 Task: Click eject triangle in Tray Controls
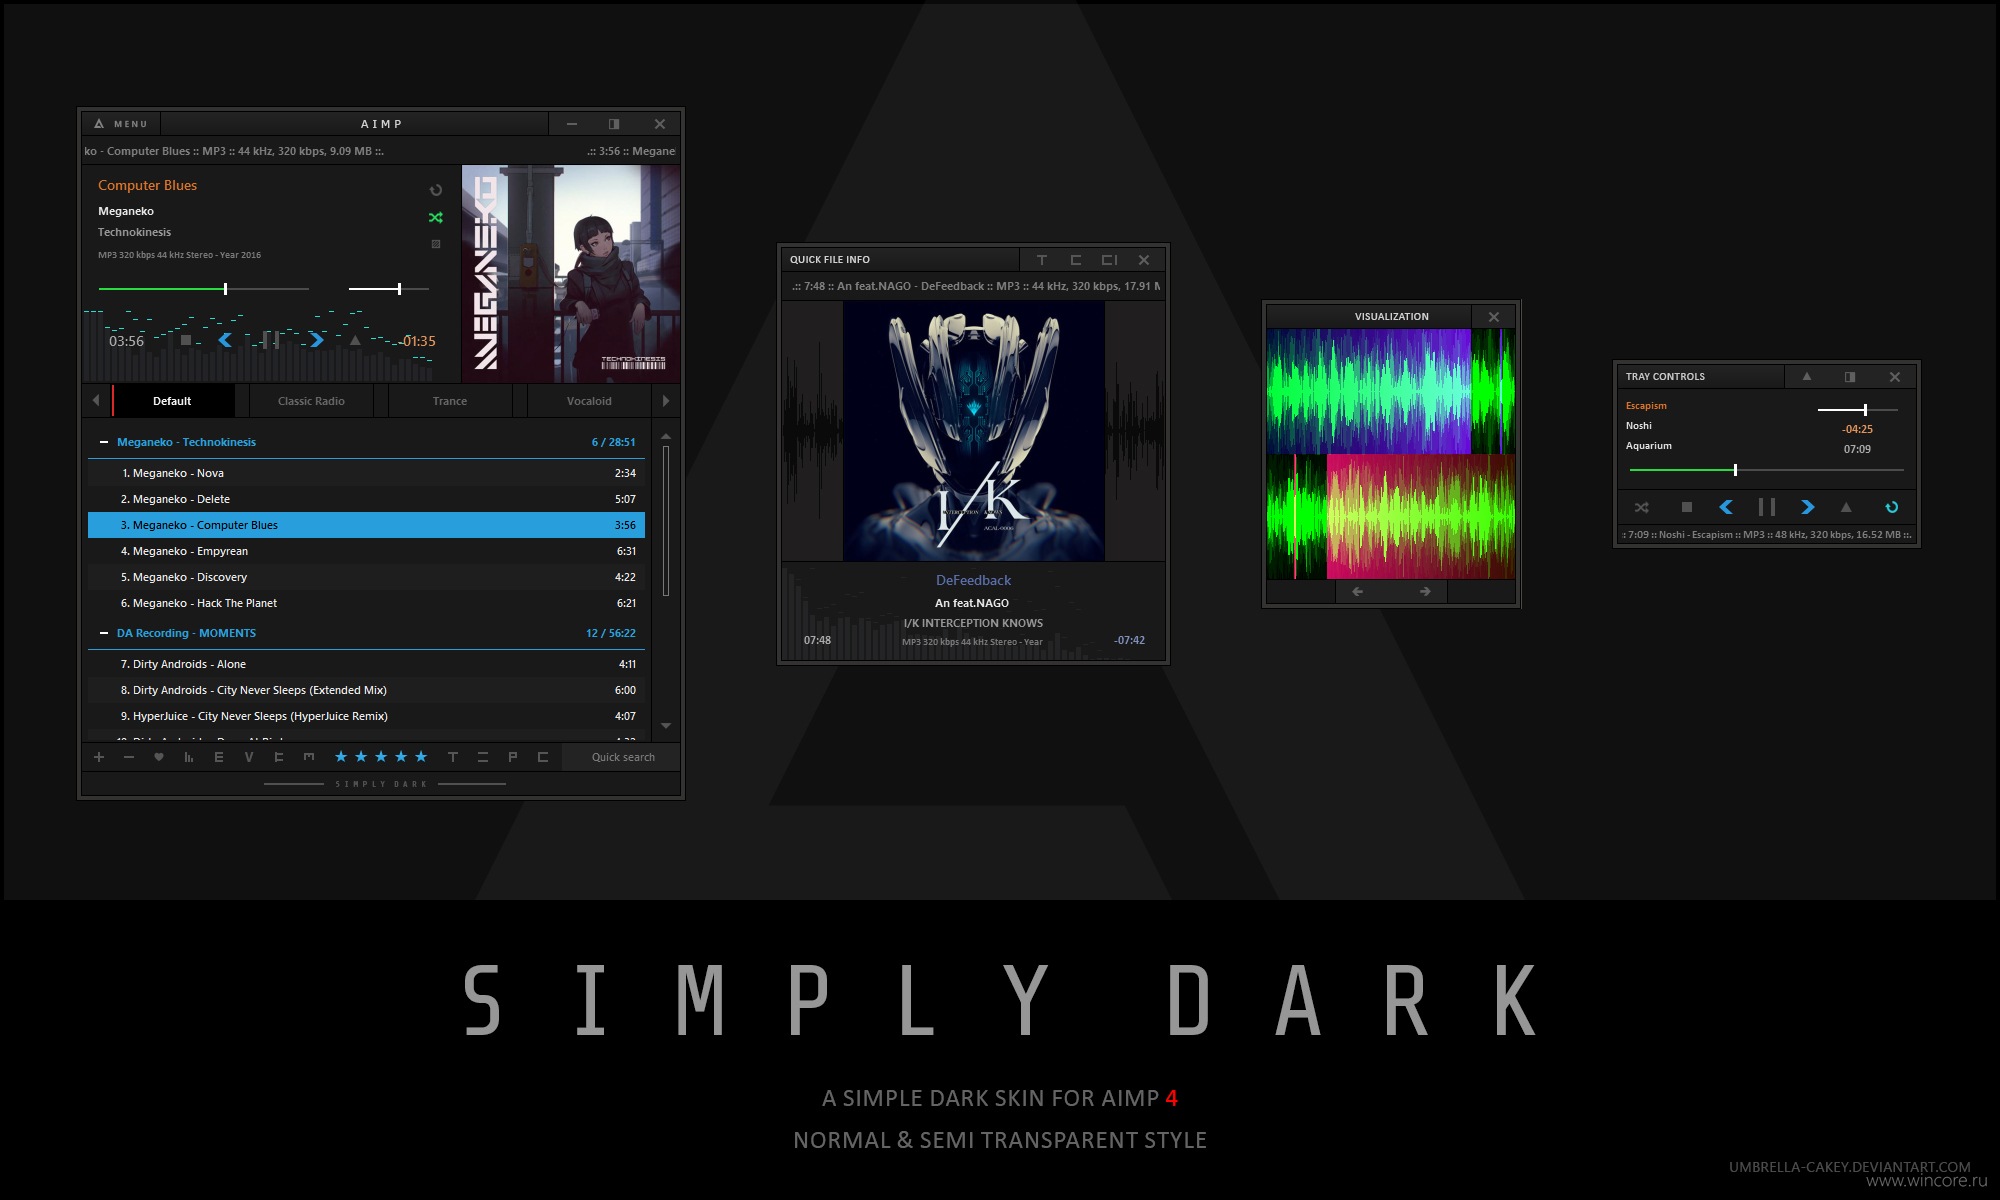coord(1846,507)
